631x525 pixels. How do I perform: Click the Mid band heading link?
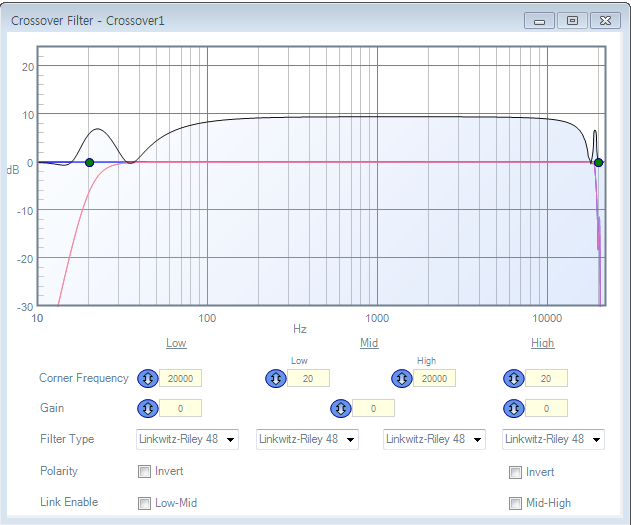click(369, 343)
